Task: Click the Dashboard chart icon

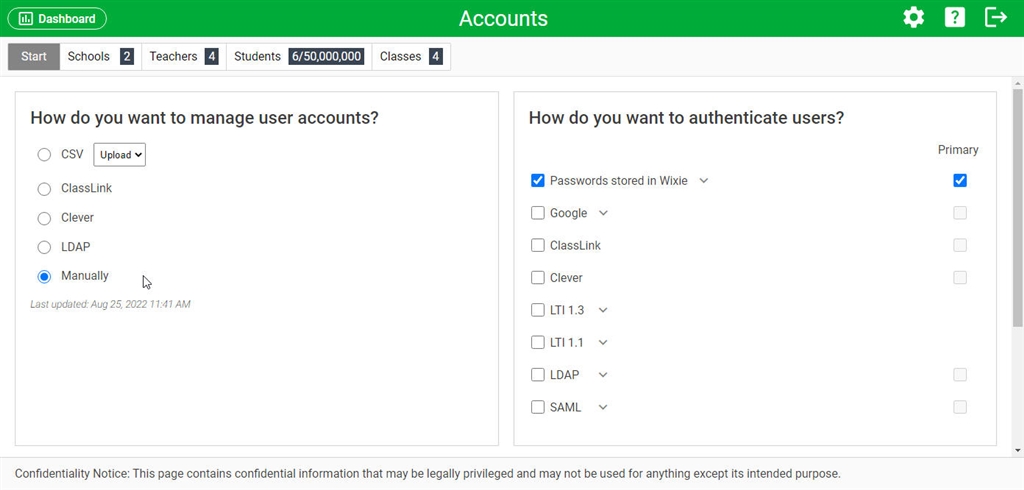Action: click(26, 18)
